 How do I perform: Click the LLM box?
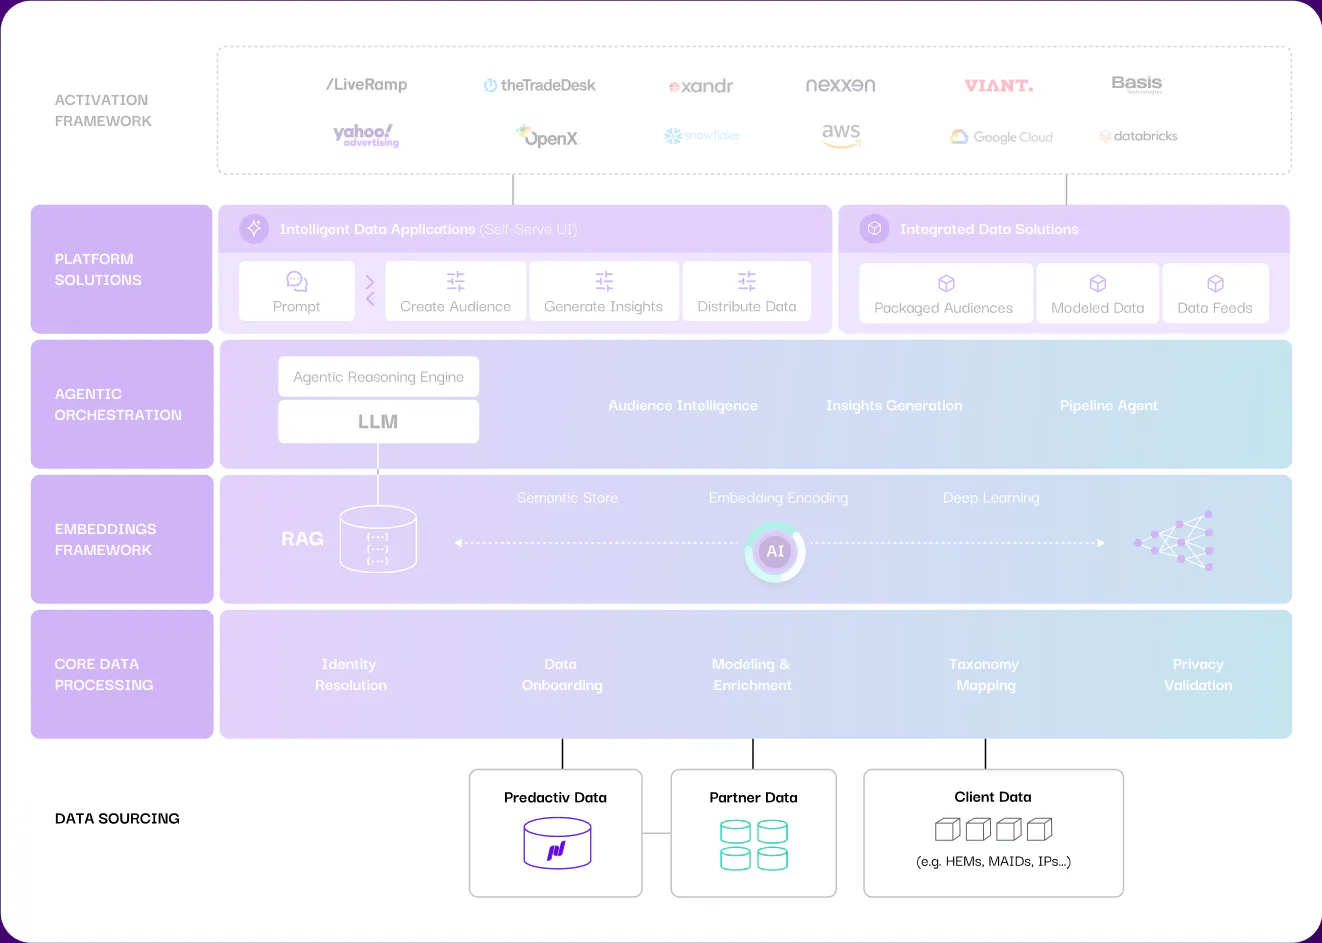[378, 422]
